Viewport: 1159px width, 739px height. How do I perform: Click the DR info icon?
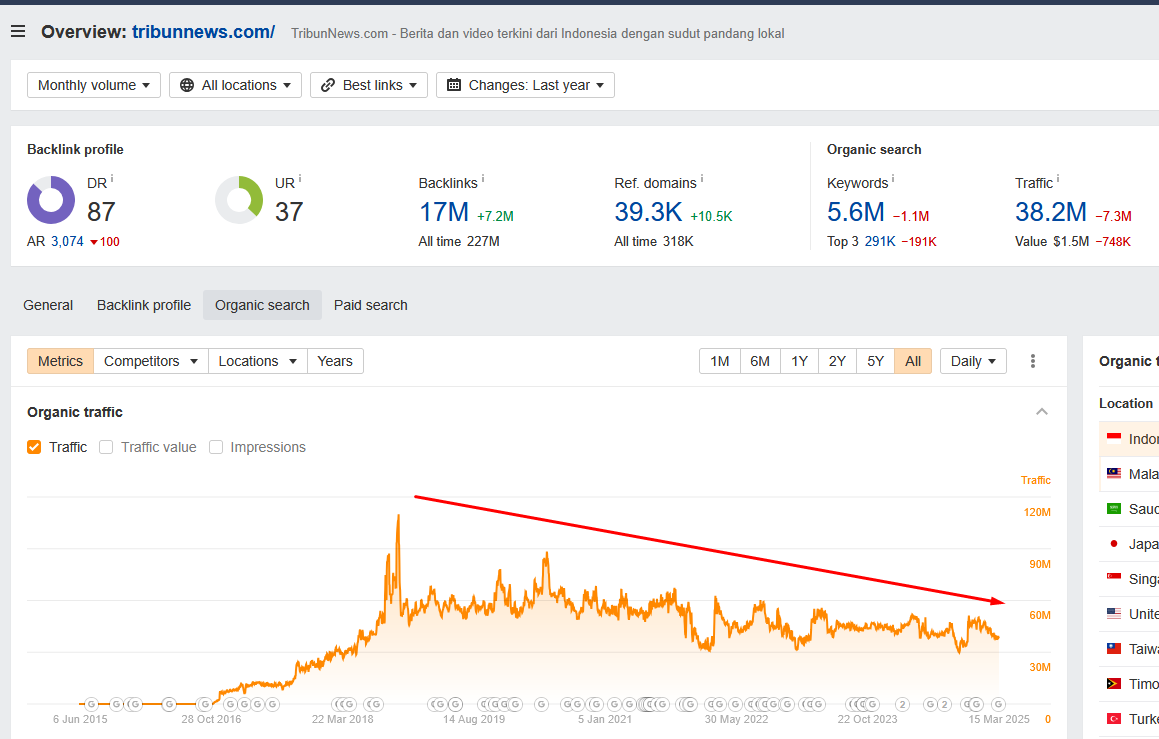[x=112, y=178]
